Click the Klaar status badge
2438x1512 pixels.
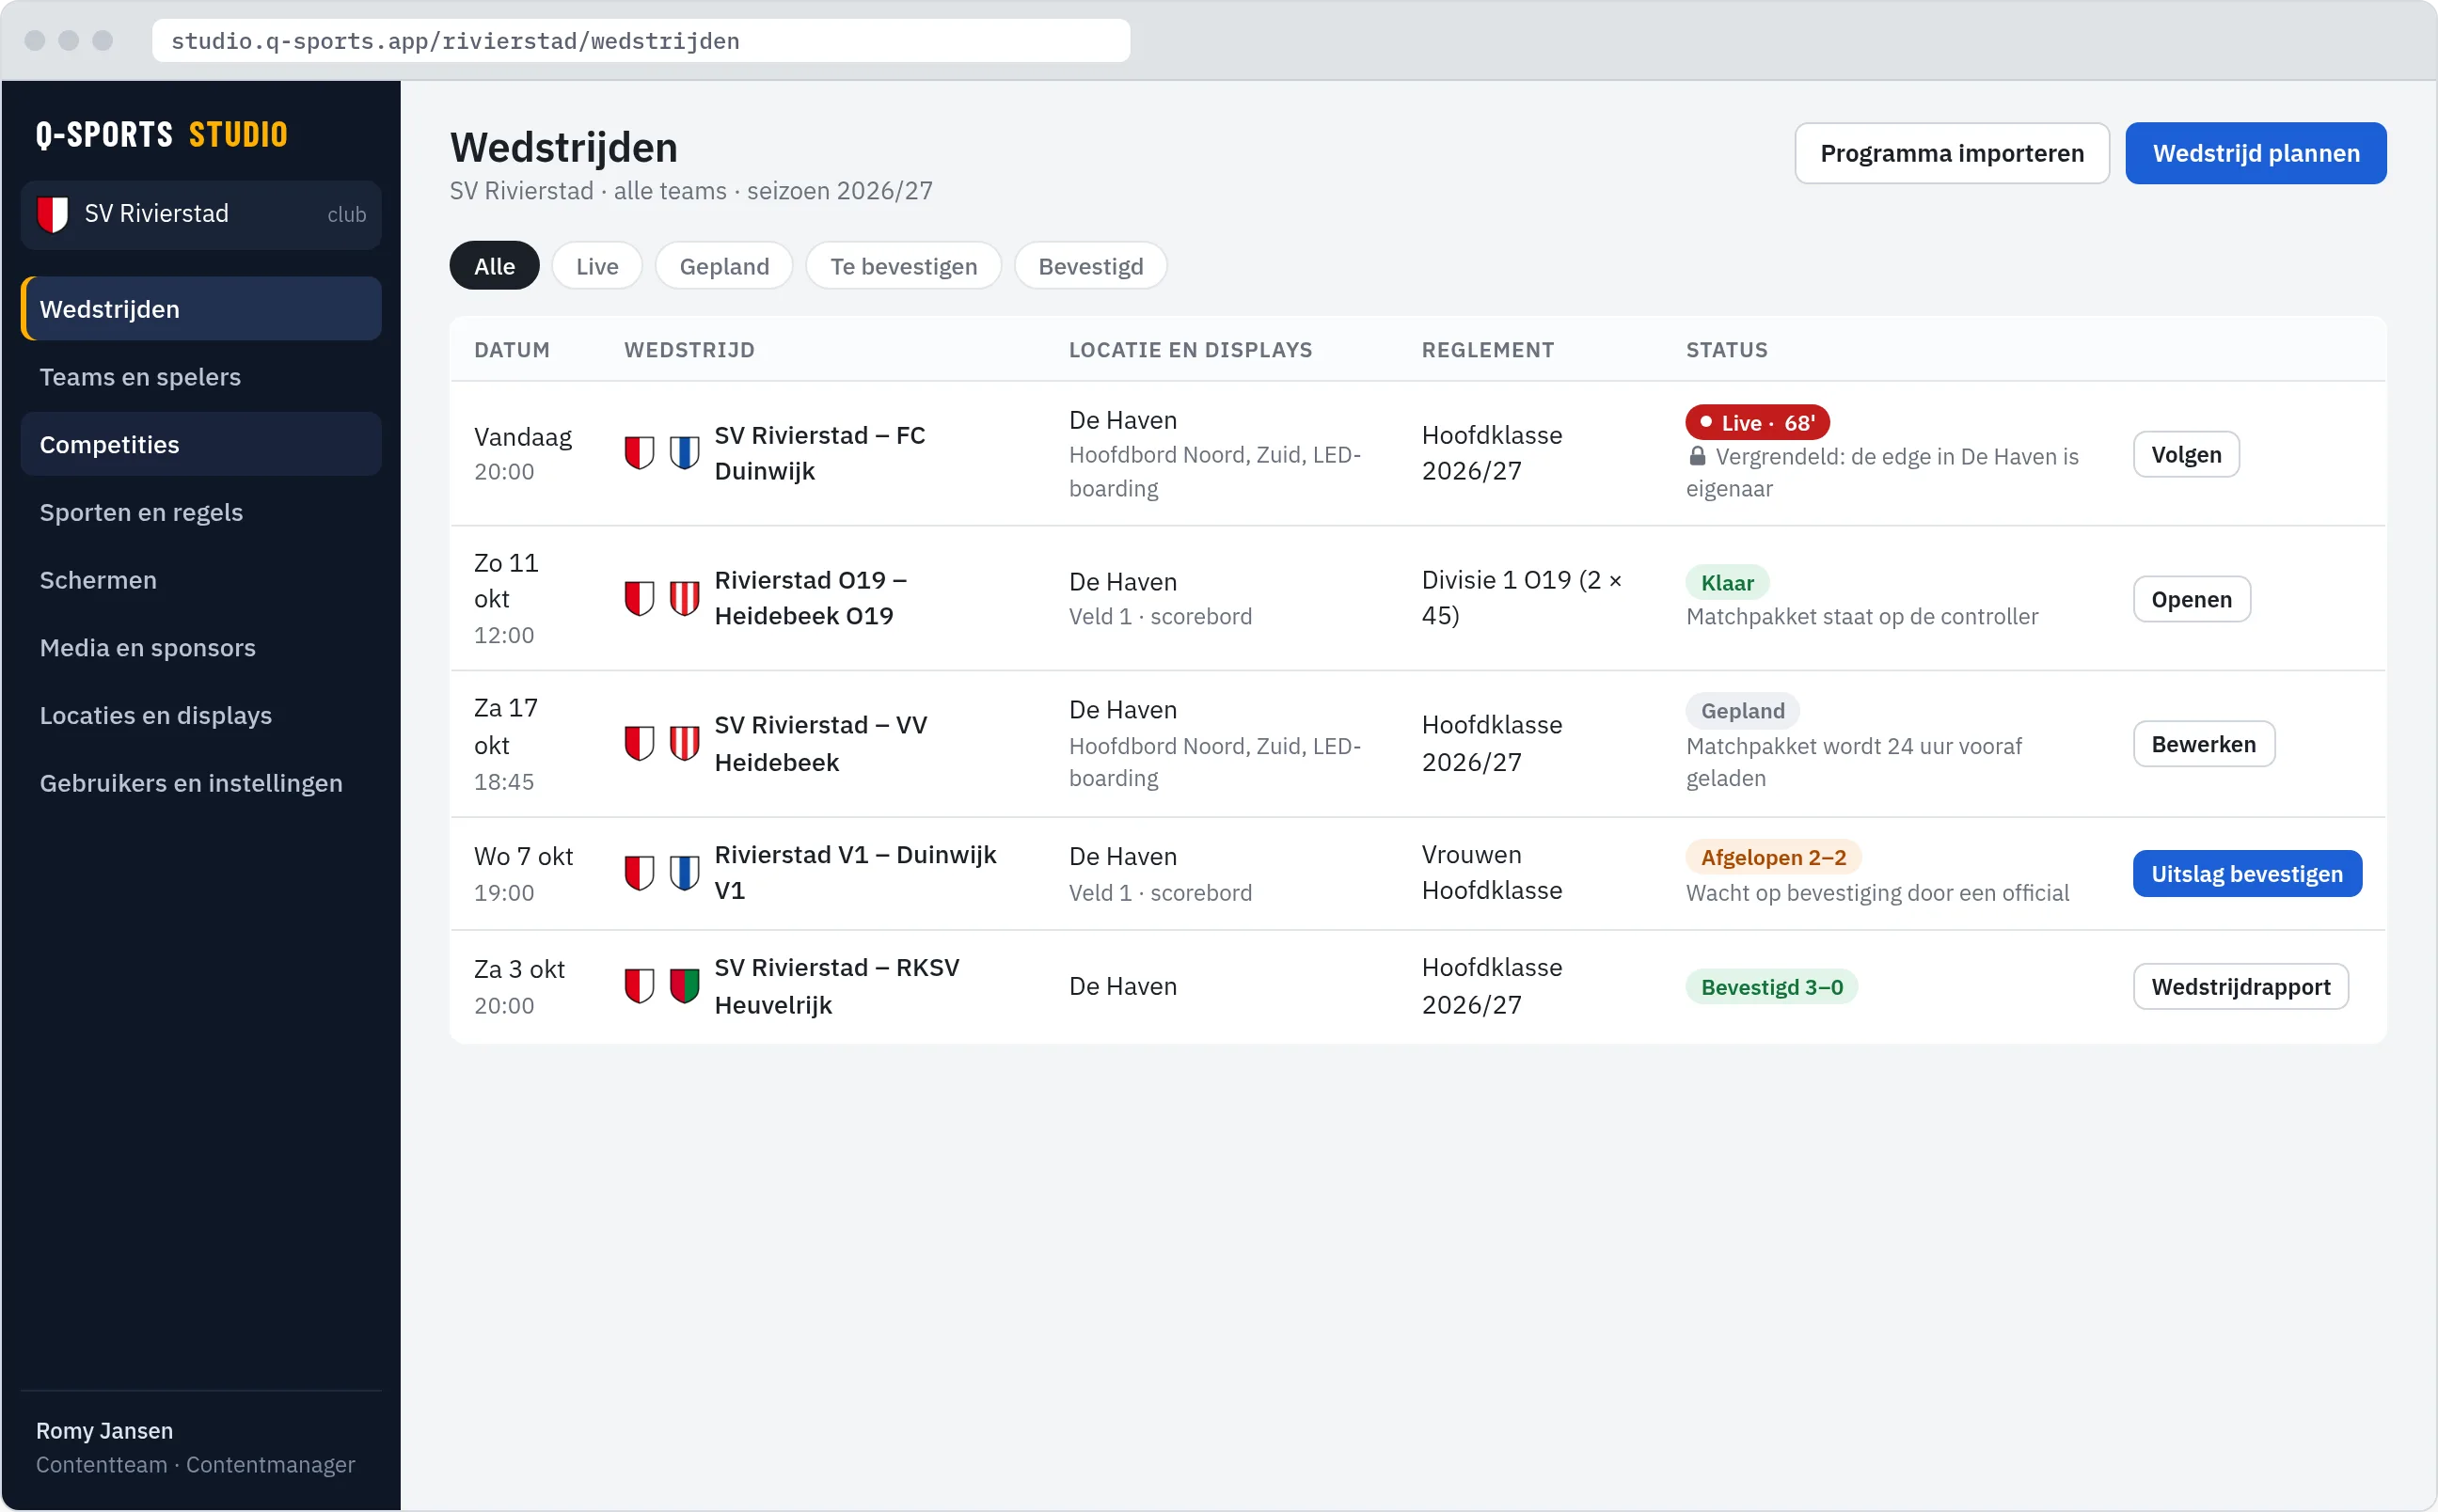click(x=1727, y=583)
